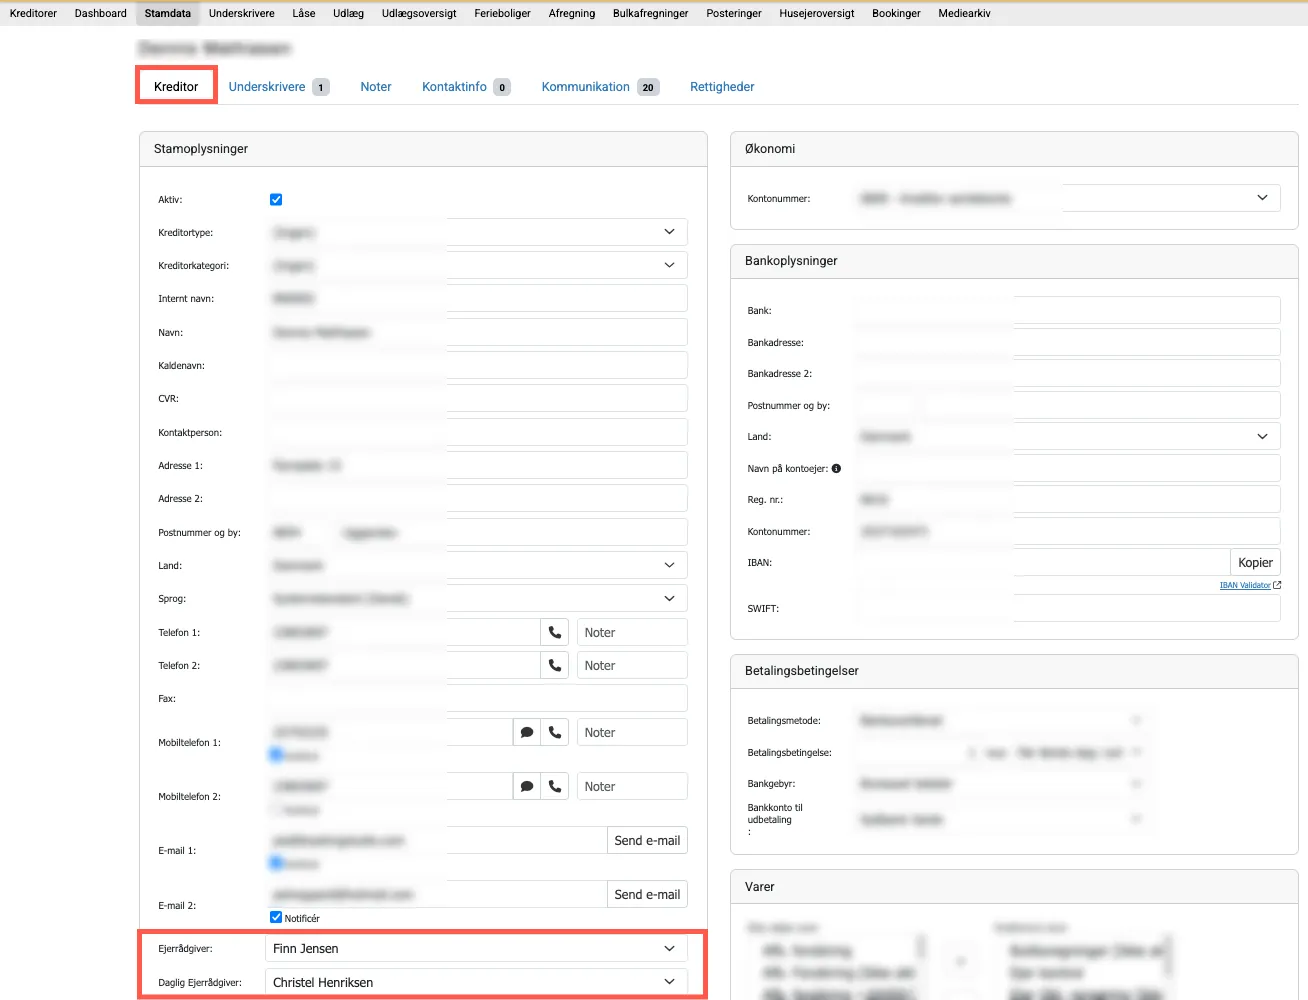Click the phone icon for Telefon 2
Screen dimensions: 1308x1000
[555, 665]
